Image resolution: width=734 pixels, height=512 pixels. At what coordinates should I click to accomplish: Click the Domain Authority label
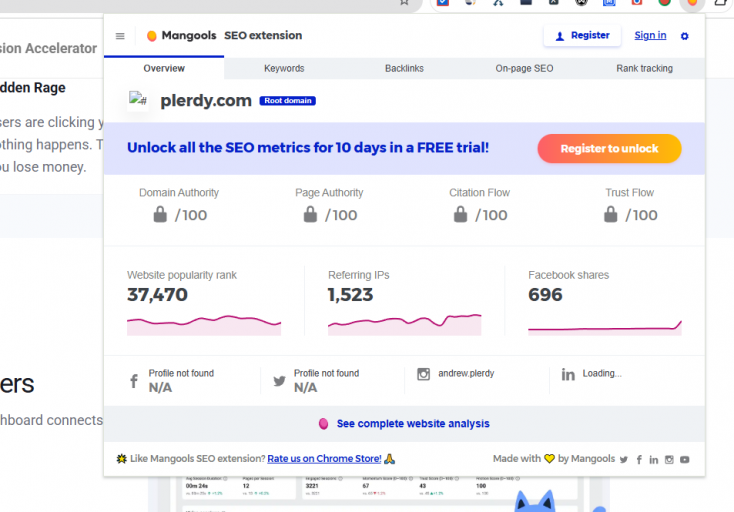[179, 193]
